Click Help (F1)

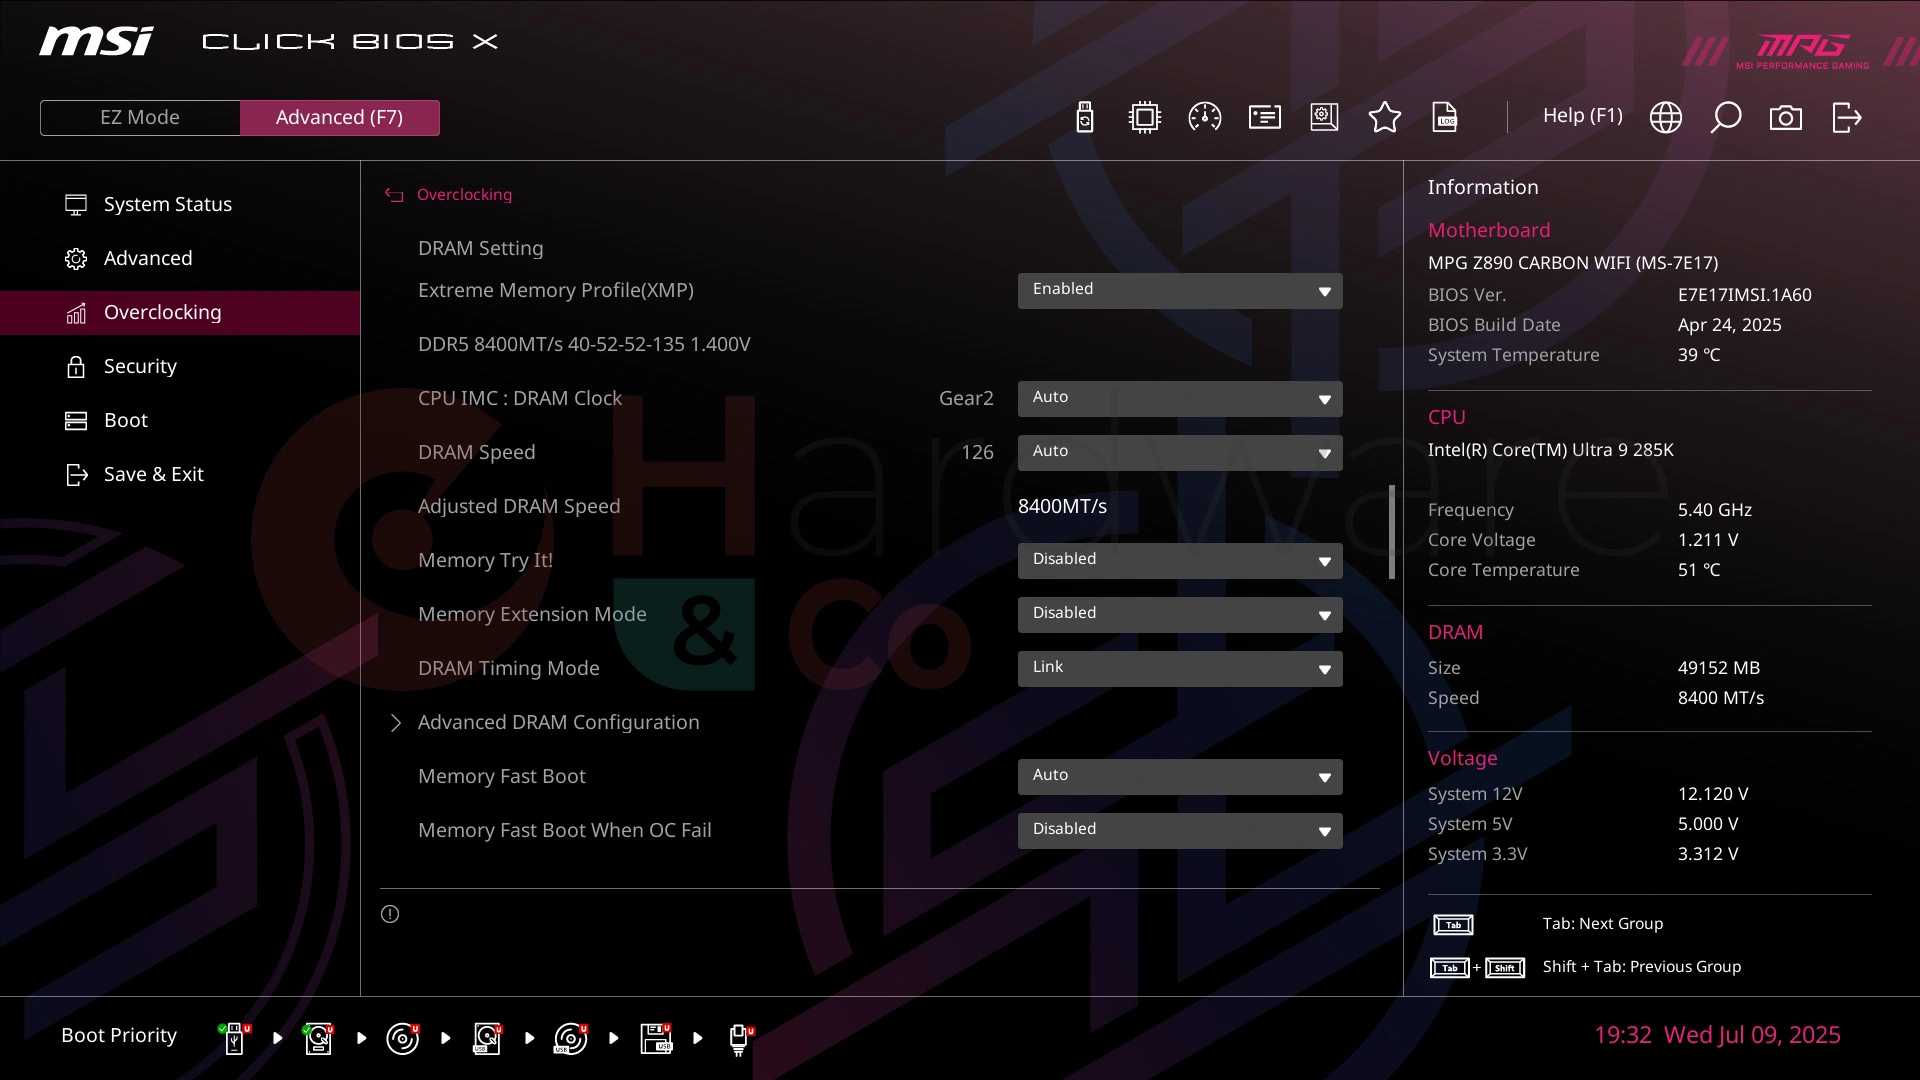(1582, 116)
